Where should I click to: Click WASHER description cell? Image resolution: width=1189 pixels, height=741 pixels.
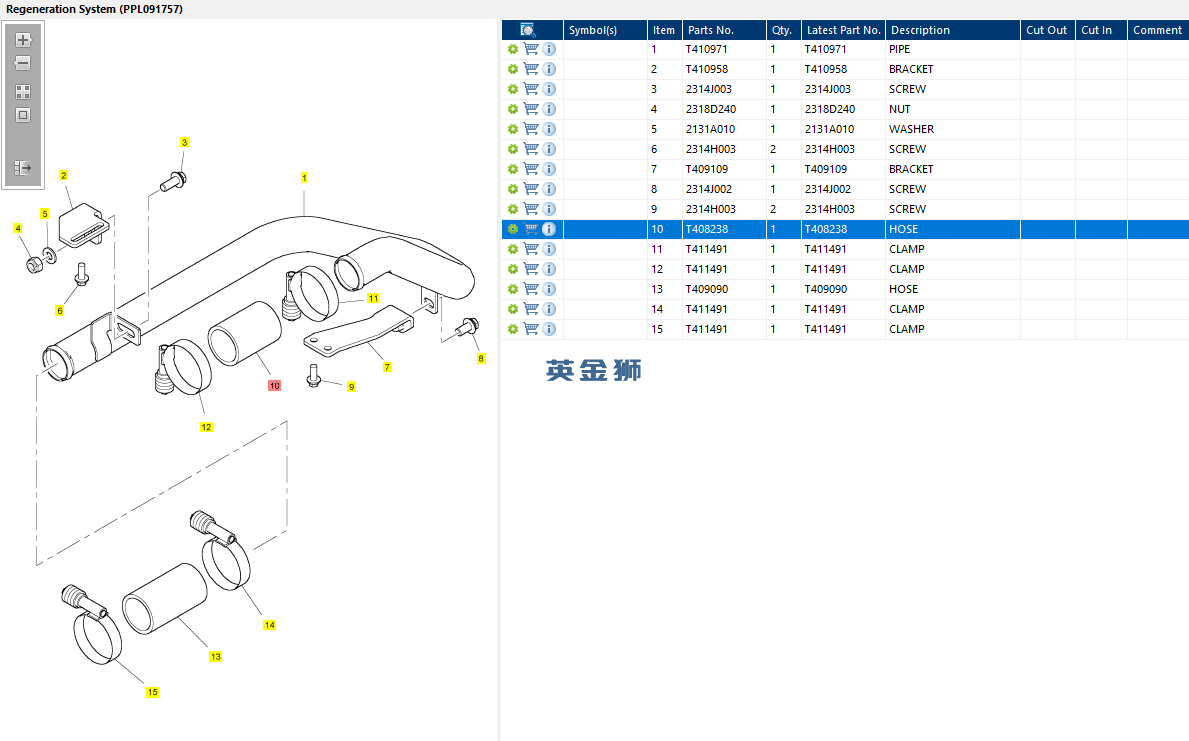pos(911,129)
